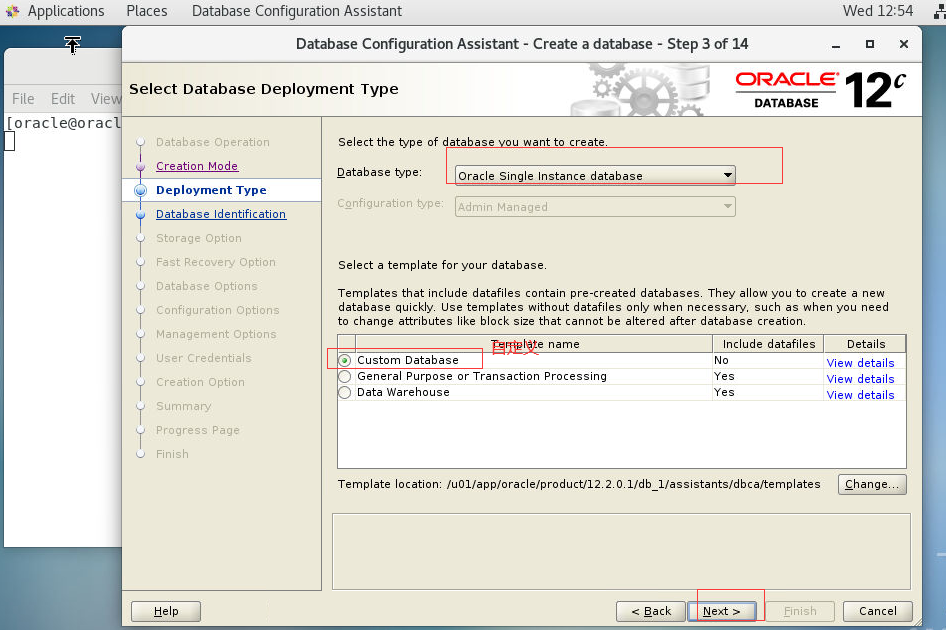Screen dimensions: 946x630
Task: Open Edit menu in terminal window
Action: pyautogui.click(x=63, y=98)
